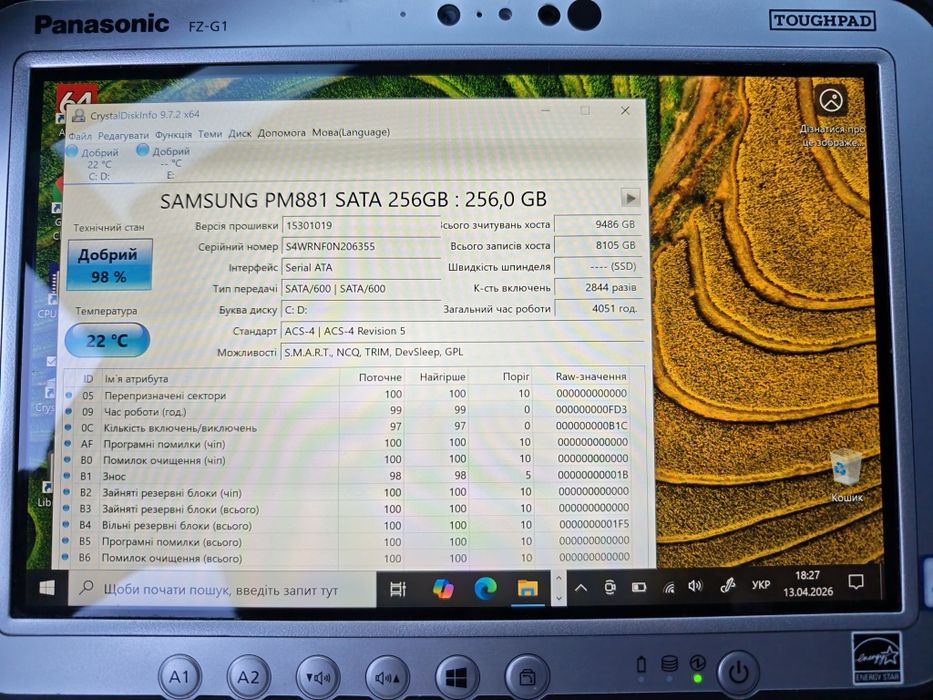
Task: Click the Serial ATA interface field
Action: (361, 267)
